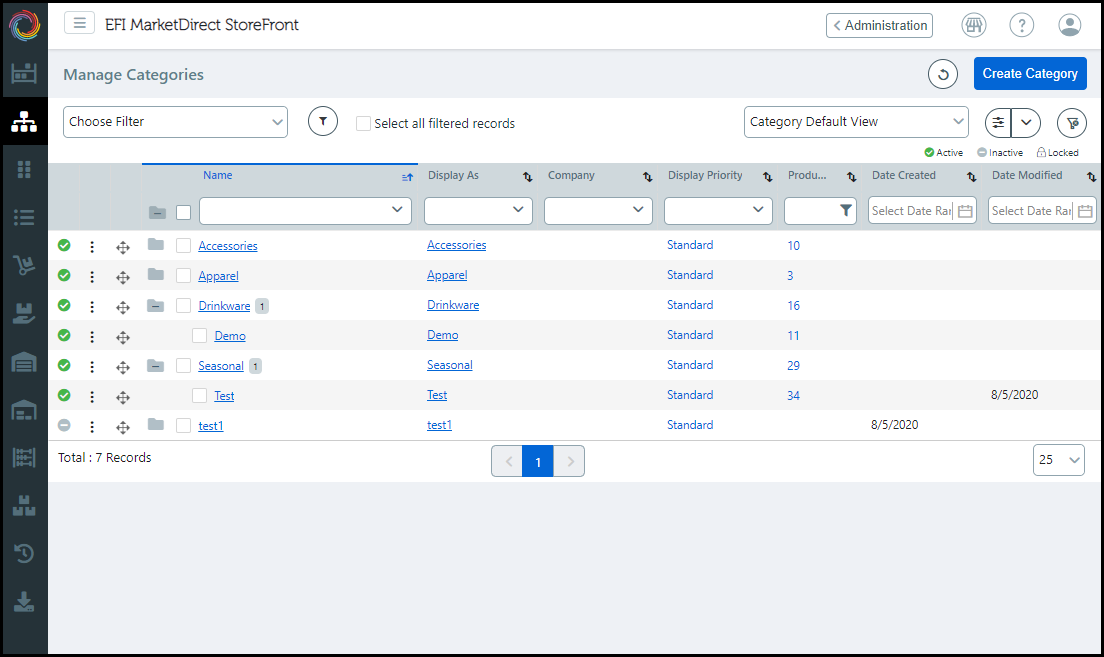
Task: Tick the header select-all rows checkbox
Action: click(183, 212)
